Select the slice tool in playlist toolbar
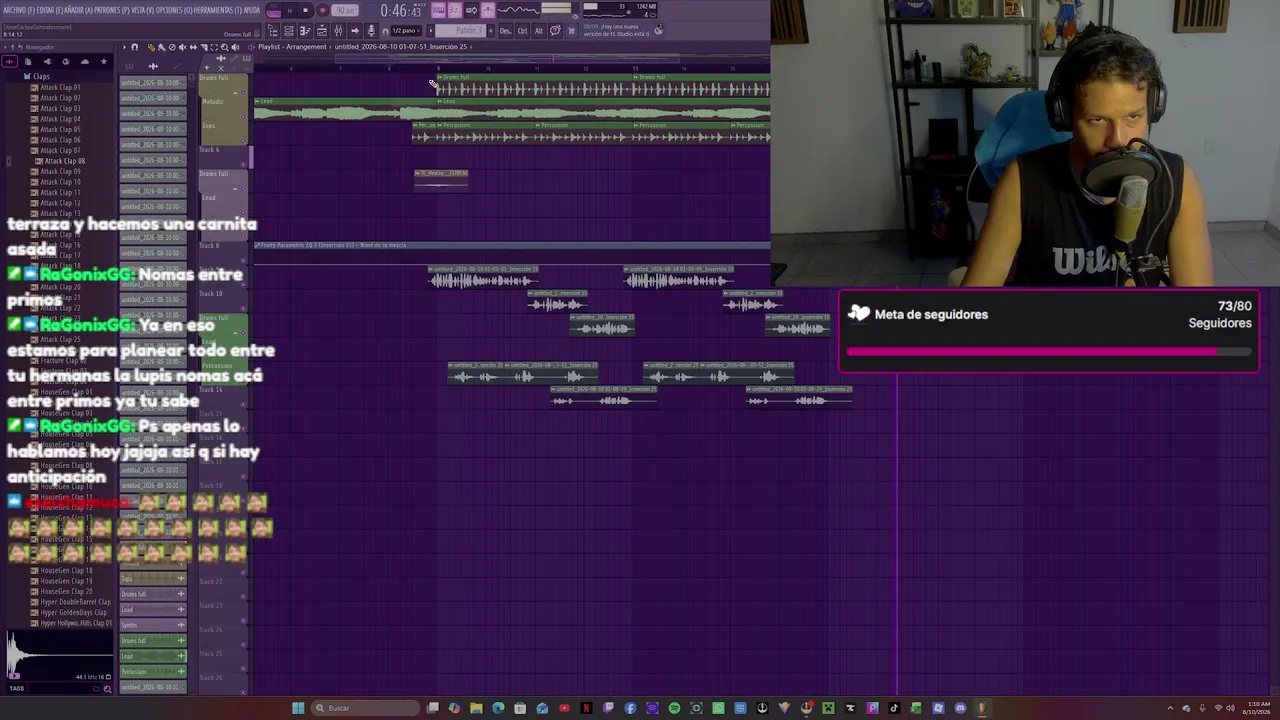This screenshot has height=720, width=1280. point(203,47)
